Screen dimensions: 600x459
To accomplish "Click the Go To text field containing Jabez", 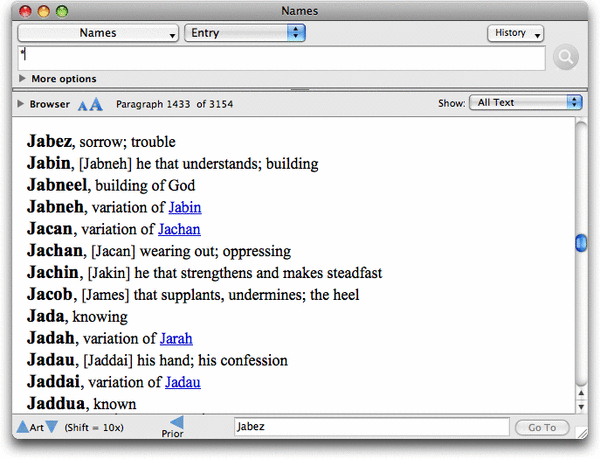I will coord(369,428).
